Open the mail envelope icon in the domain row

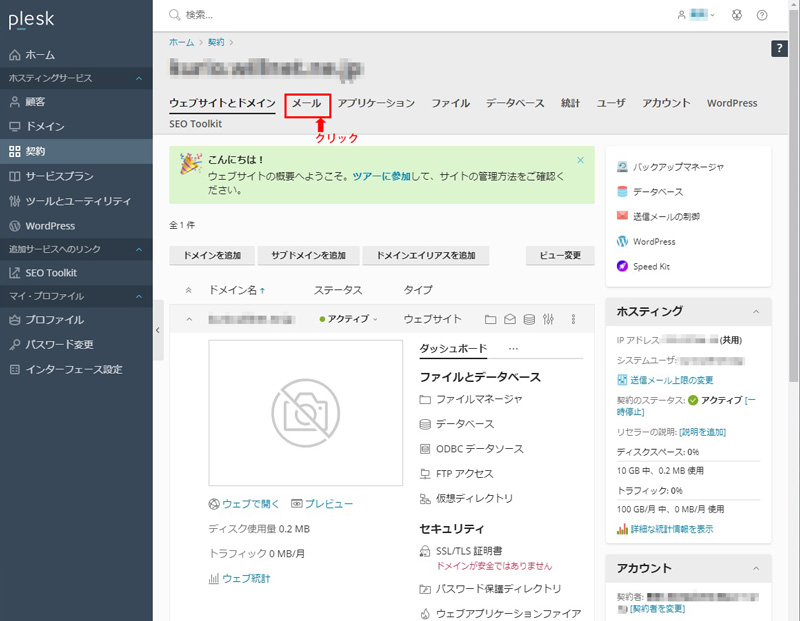click(x=510, y=320)
